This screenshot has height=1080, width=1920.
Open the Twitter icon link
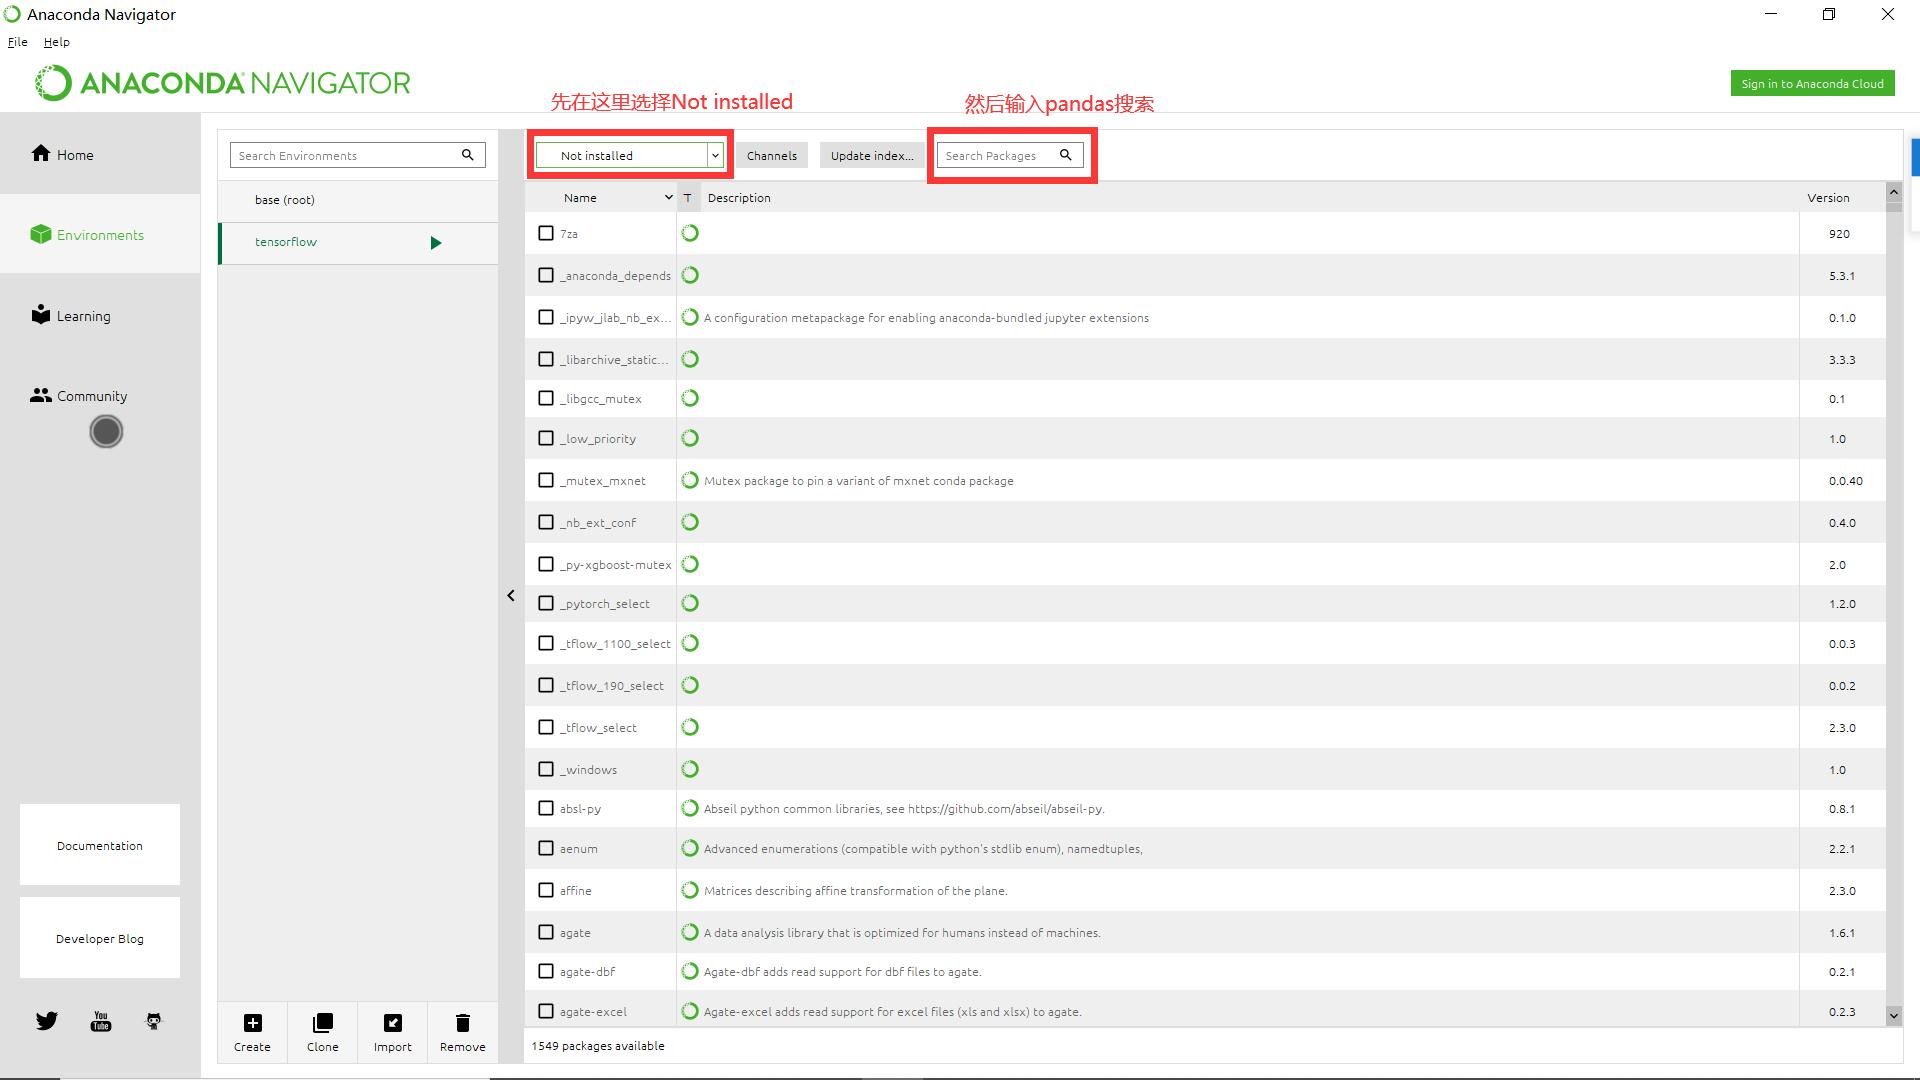point(47,1021)
